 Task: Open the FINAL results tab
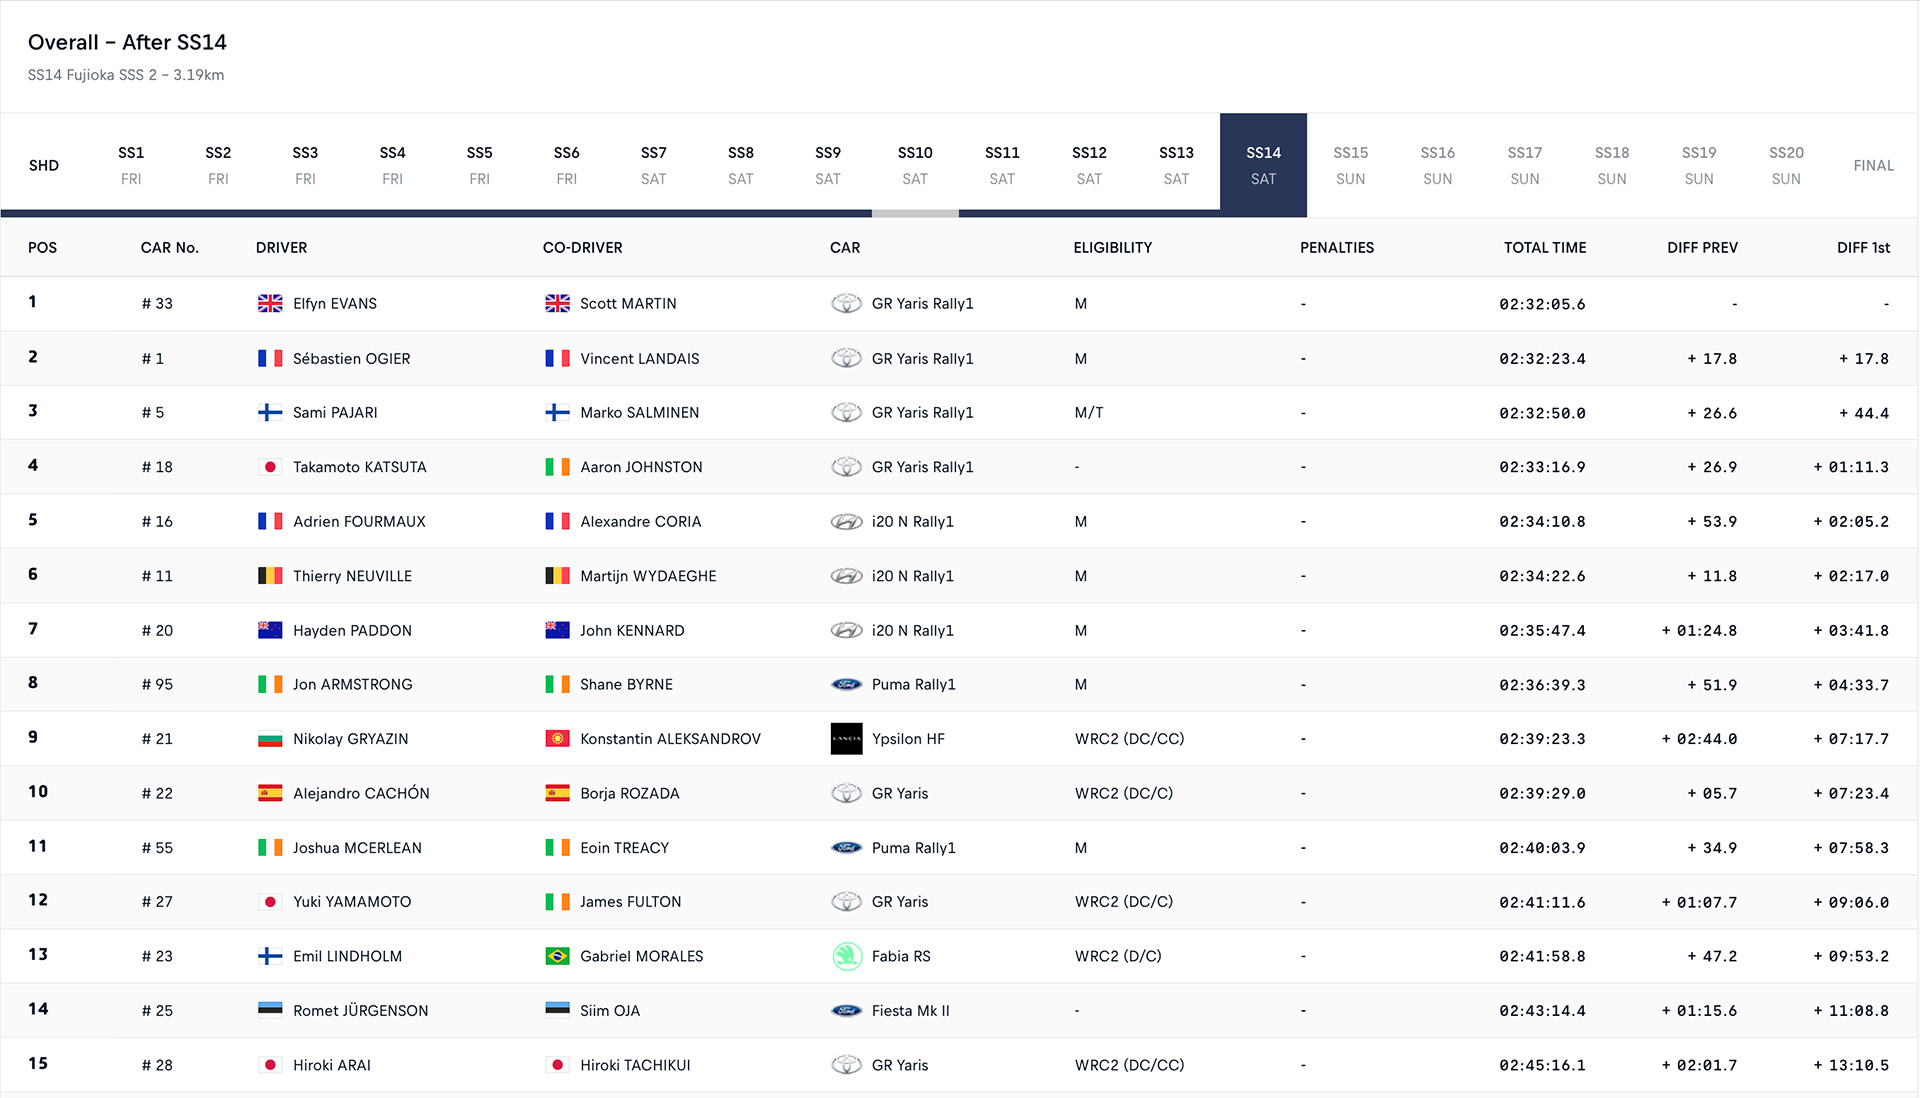click(x=1873, y=165)
